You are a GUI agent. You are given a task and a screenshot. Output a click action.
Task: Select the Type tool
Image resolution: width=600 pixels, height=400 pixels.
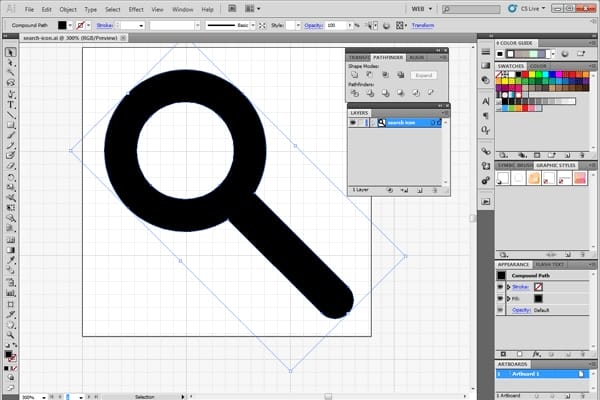(11, 104)
